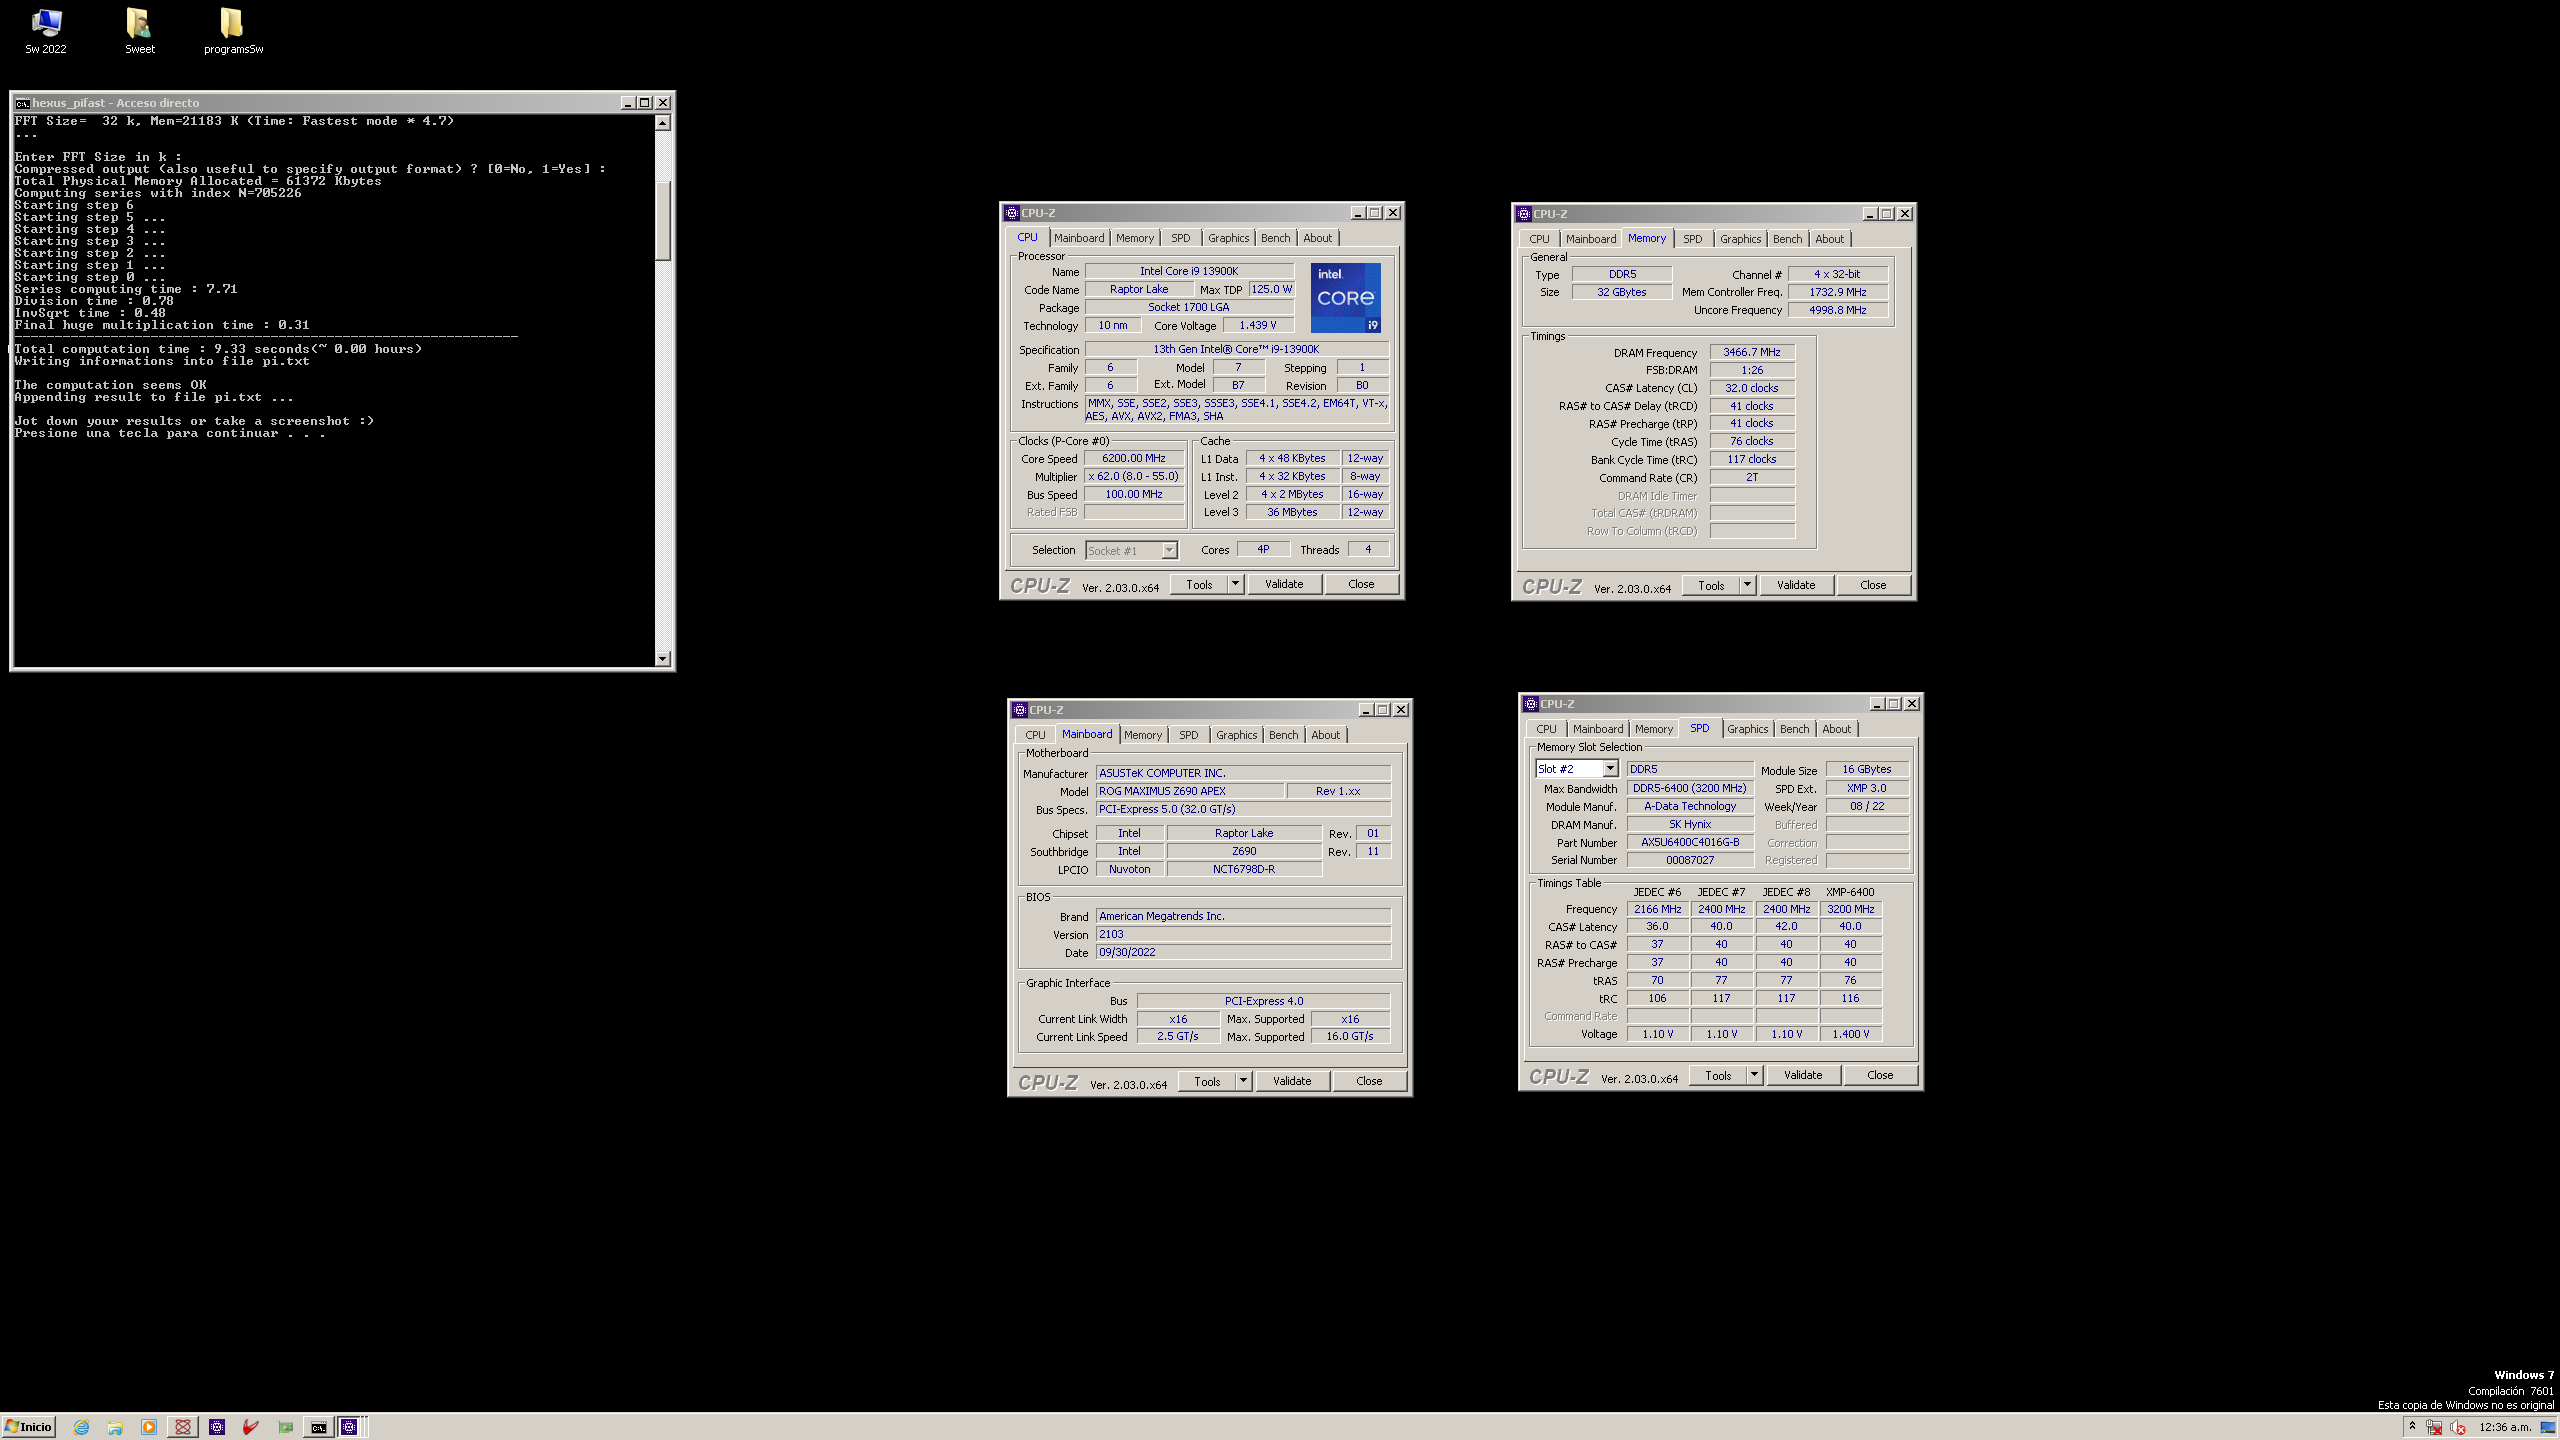Open the Bench tab in the SPD-tab window
Viewport: 2560px width, 1440px height.
point(1794,729)
